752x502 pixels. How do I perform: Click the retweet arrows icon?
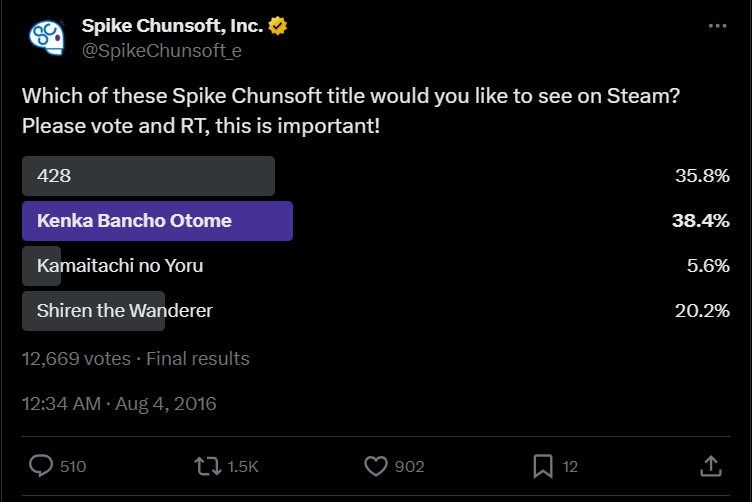click(x=208, y=466)
